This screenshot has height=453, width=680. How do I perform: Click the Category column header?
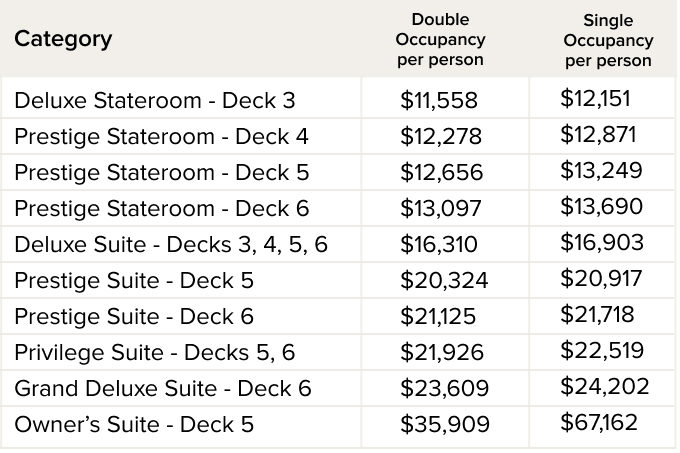click(63, 40)
